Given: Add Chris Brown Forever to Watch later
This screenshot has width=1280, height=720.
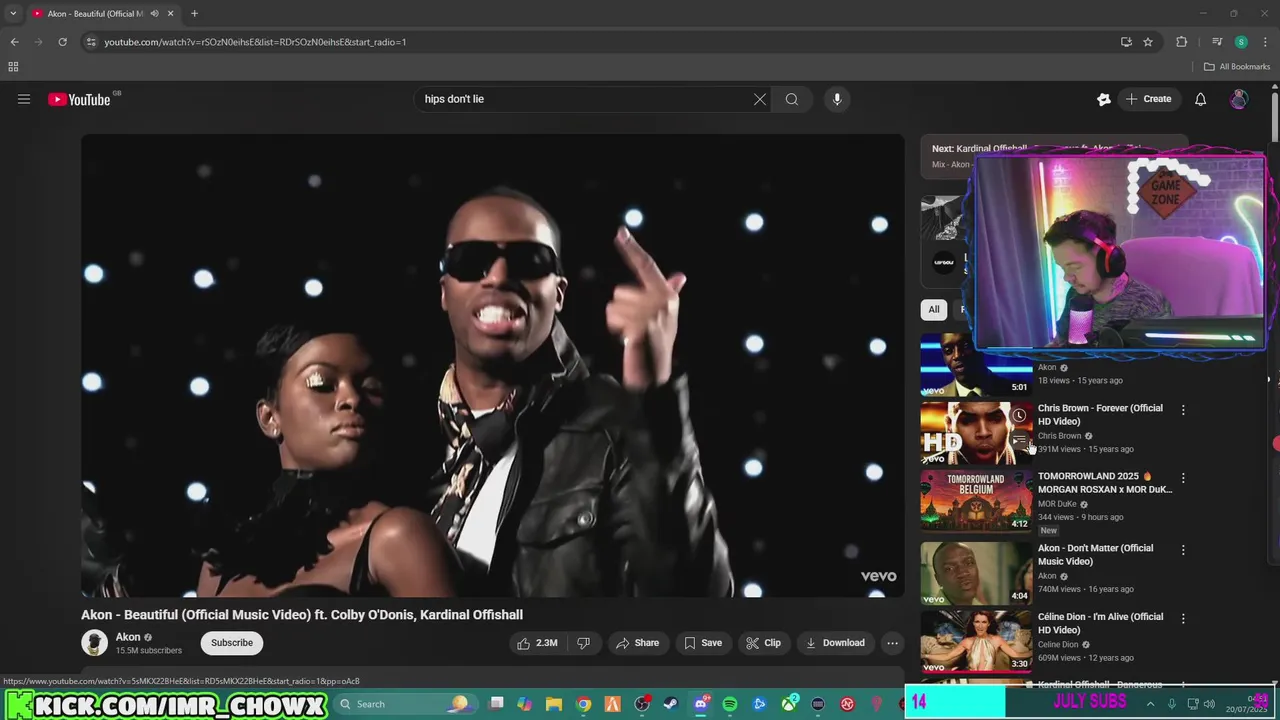Looking at the screenshot, I should pyautogui.click(x=1018, y=416).
